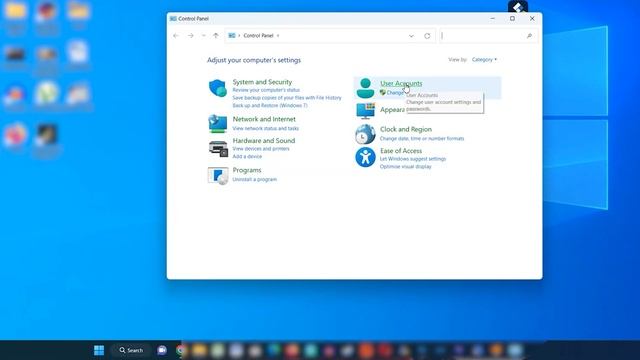Minimize the Control Panel window

(x=493, y=18)
